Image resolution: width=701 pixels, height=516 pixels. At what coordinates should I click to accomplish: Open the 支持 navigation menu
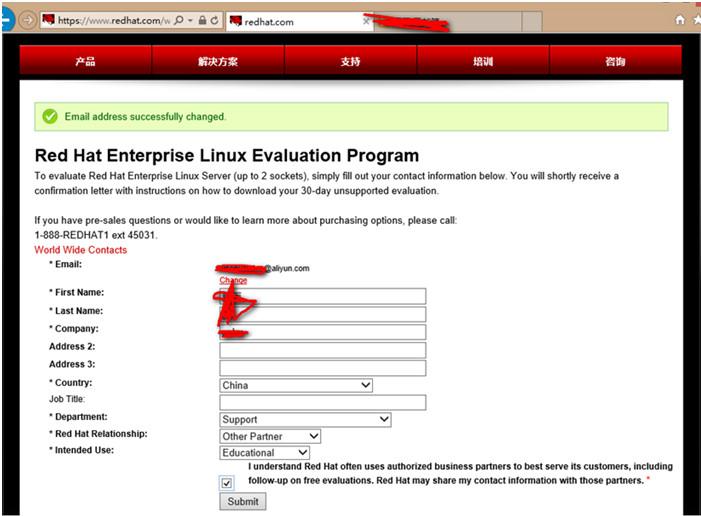click(350, 61)
